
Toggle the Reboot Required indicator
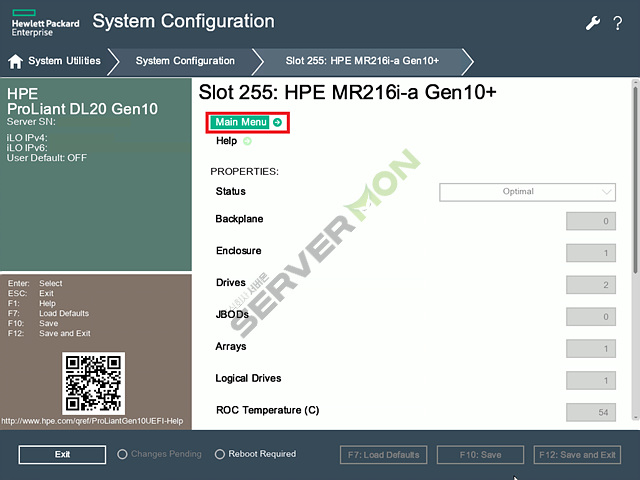pos(220,454)
